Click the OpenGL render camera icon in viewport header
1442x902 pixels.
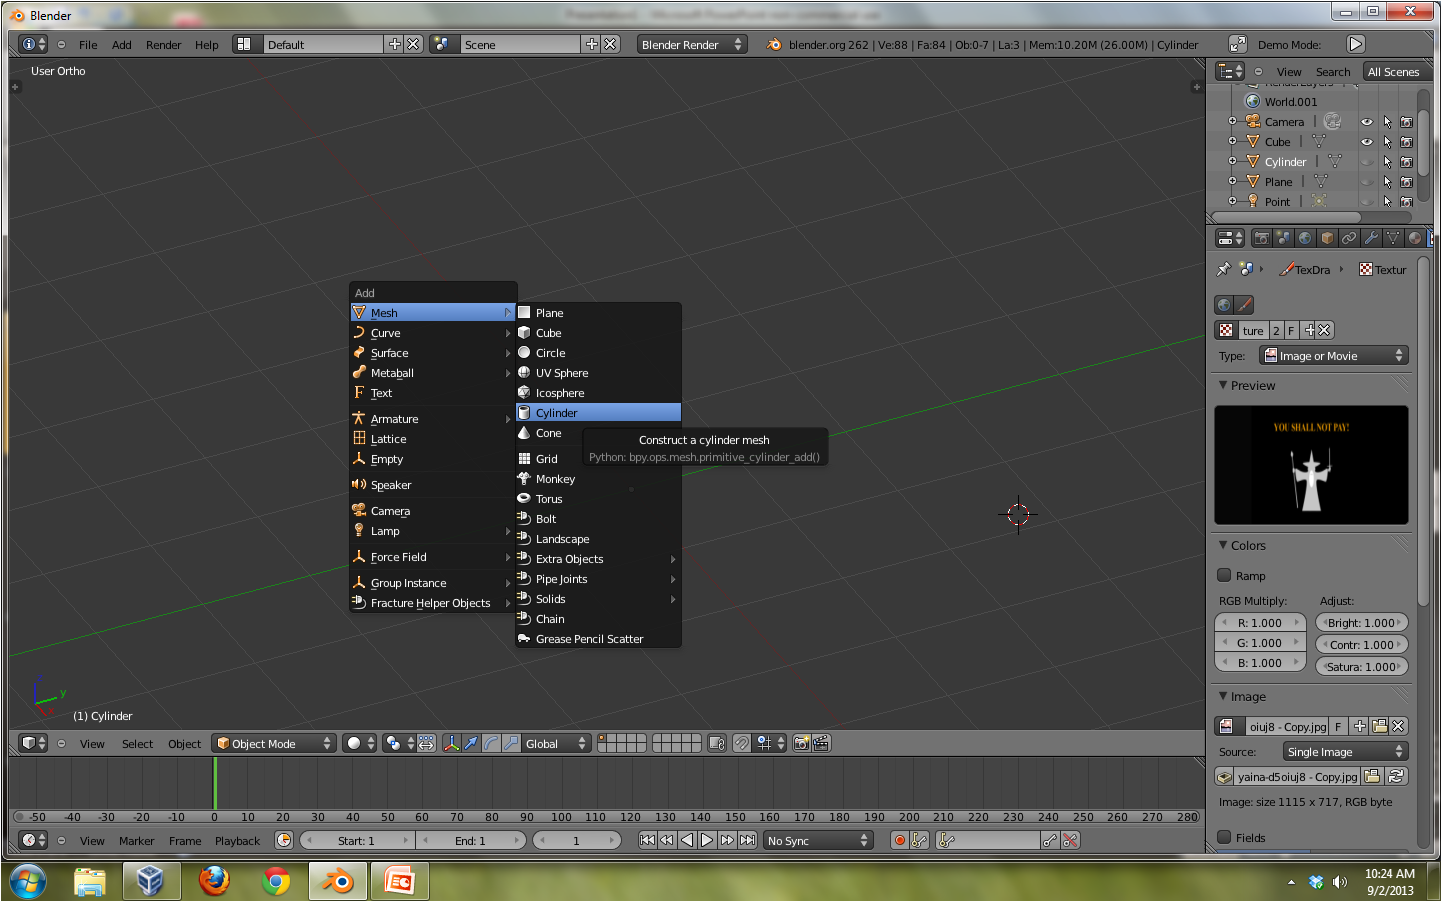801,743
